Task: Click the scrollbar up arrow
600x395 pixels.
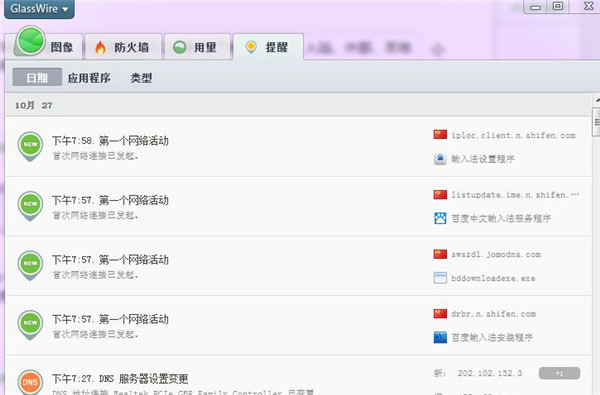Action: 597,101
